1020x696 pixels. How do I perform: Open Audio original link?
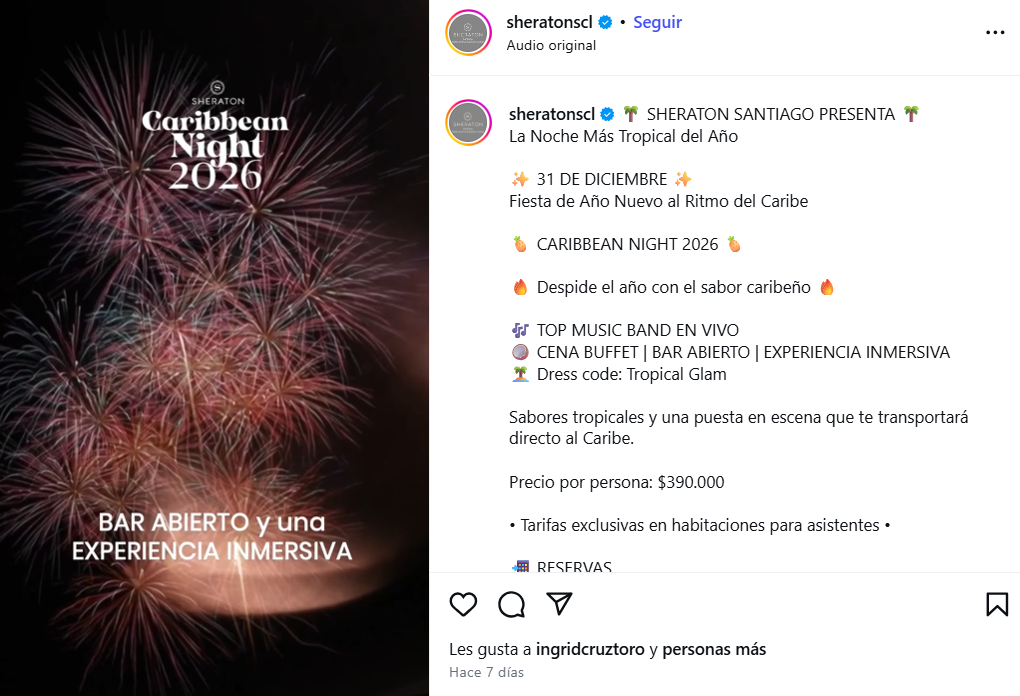click(551, 46)
